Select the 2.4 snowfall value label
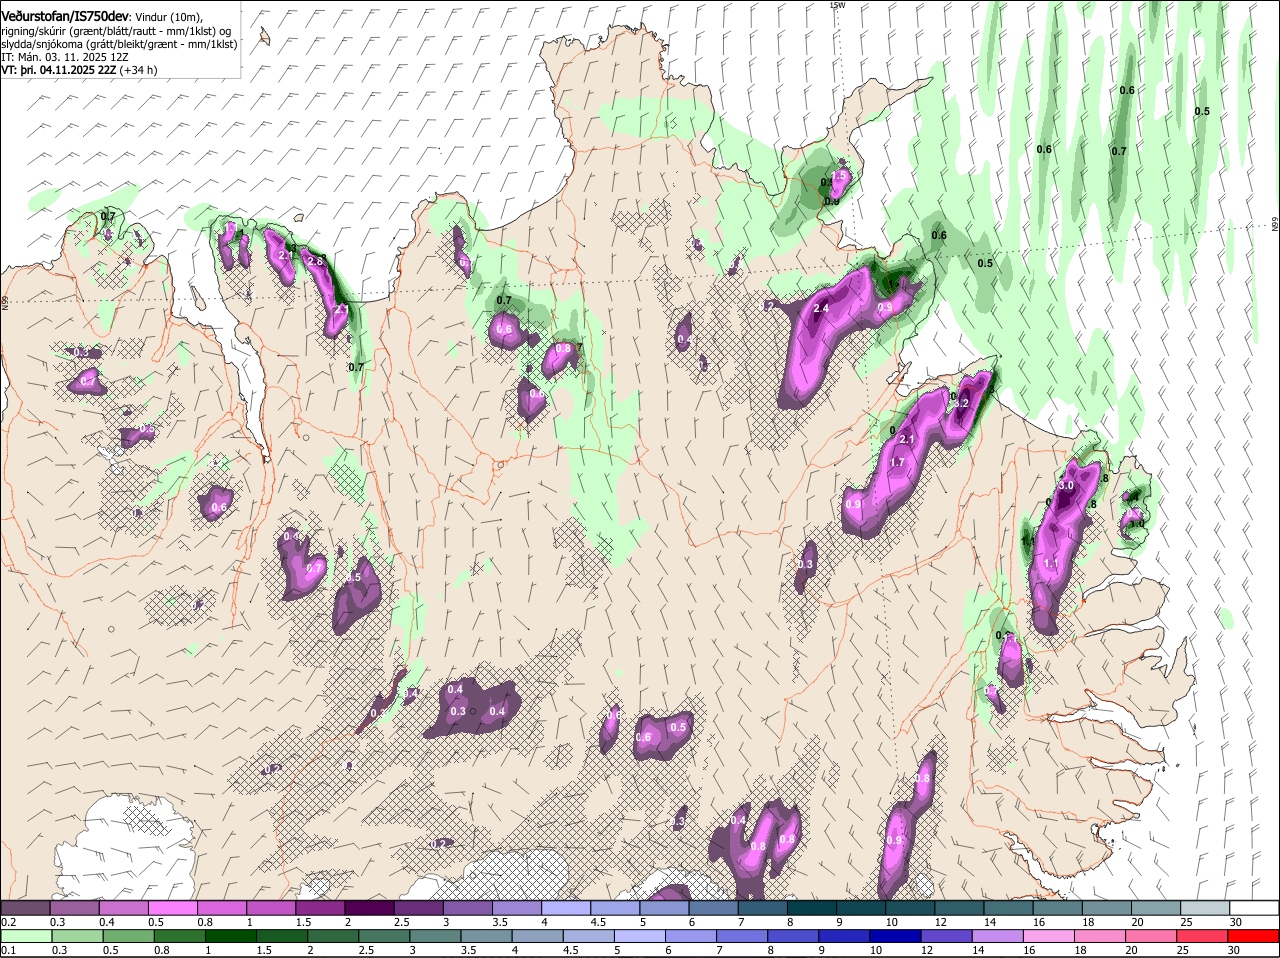 821,309
